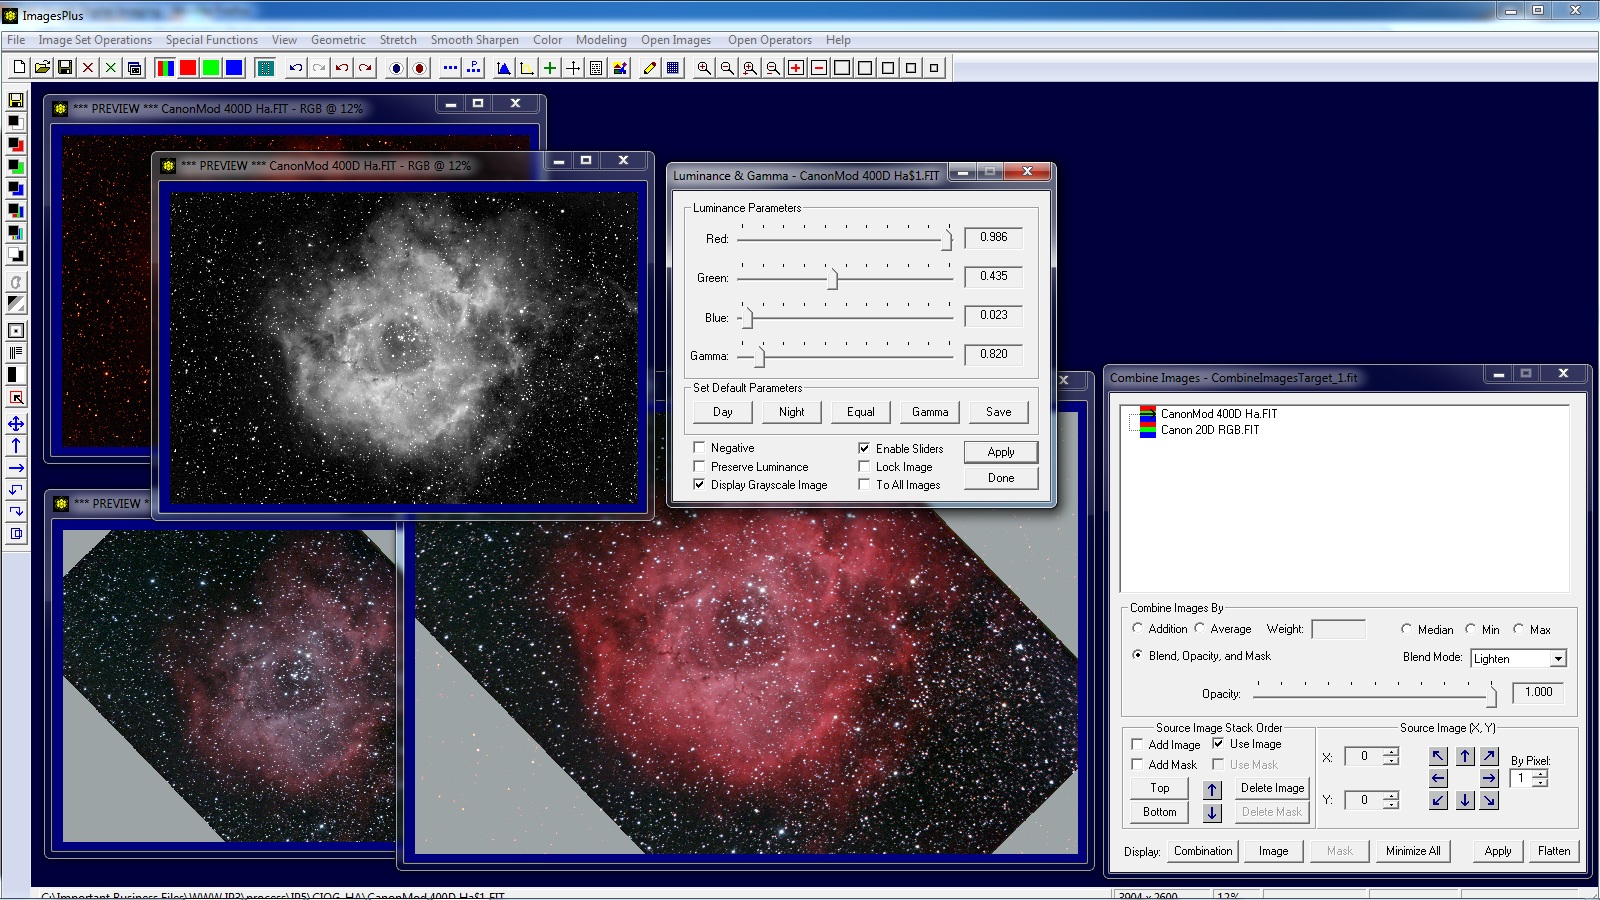
Task: Click the Red luminance value field
Action: 993,237
